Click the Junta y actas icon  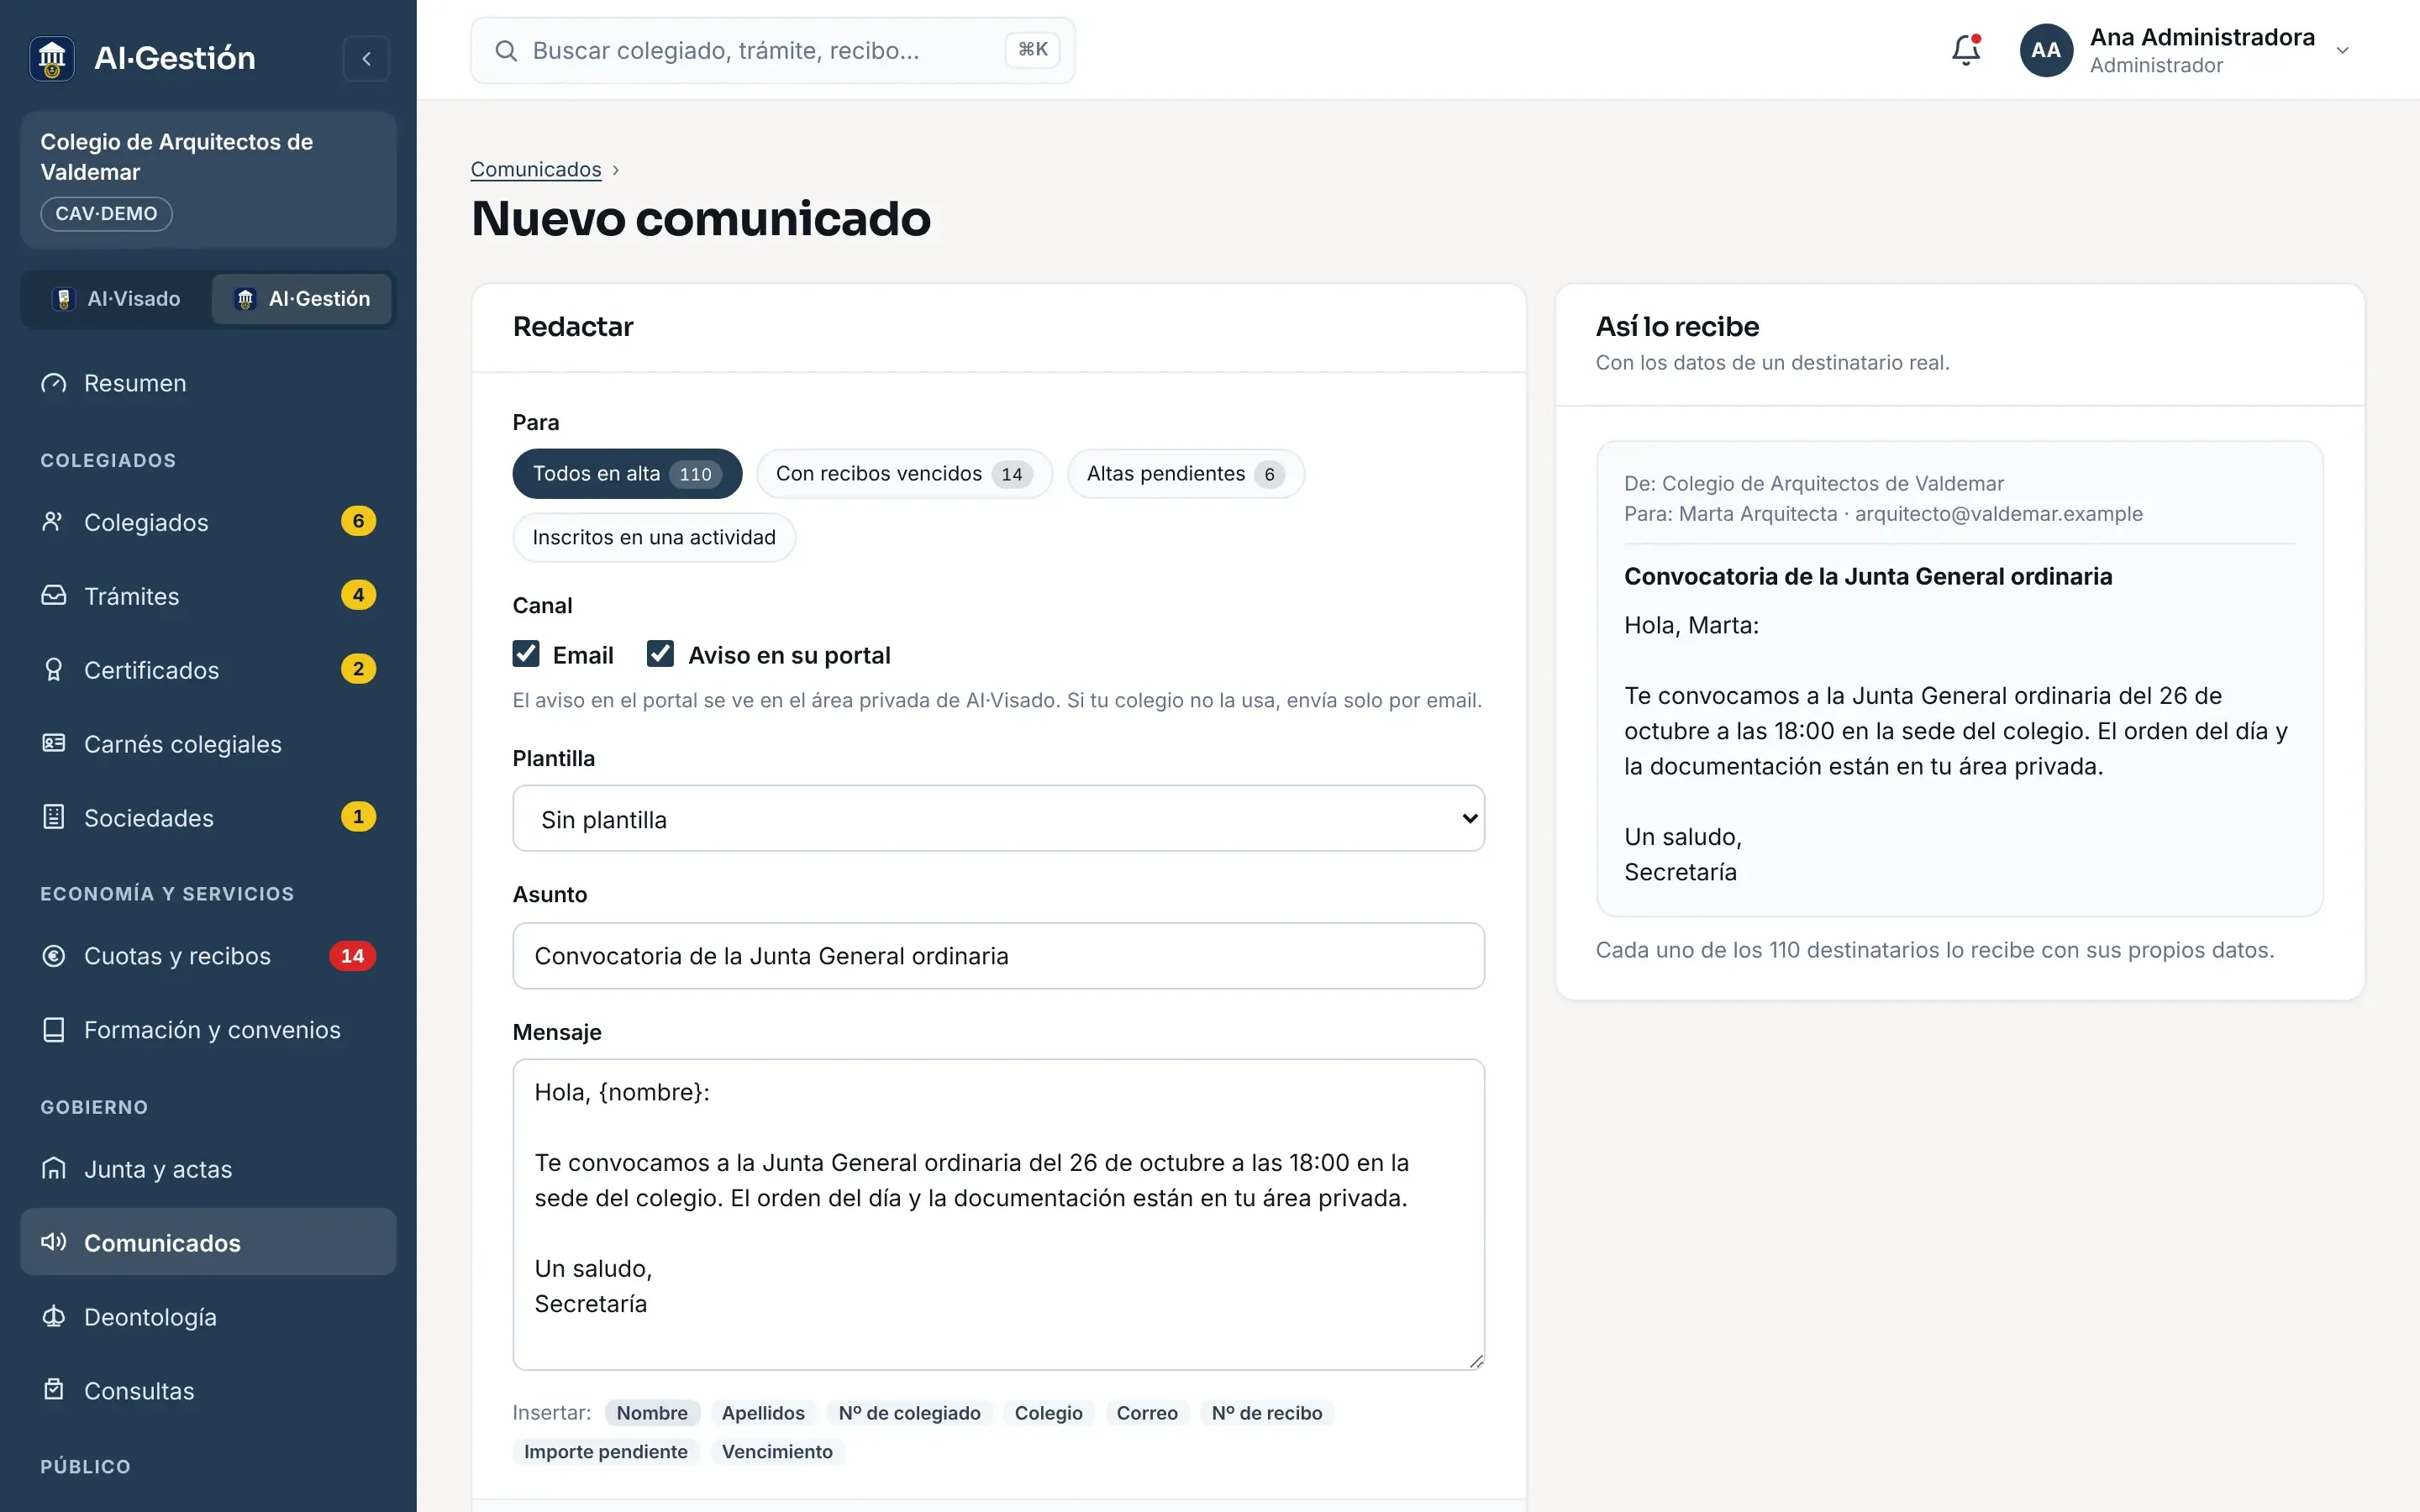point(54,1169)
